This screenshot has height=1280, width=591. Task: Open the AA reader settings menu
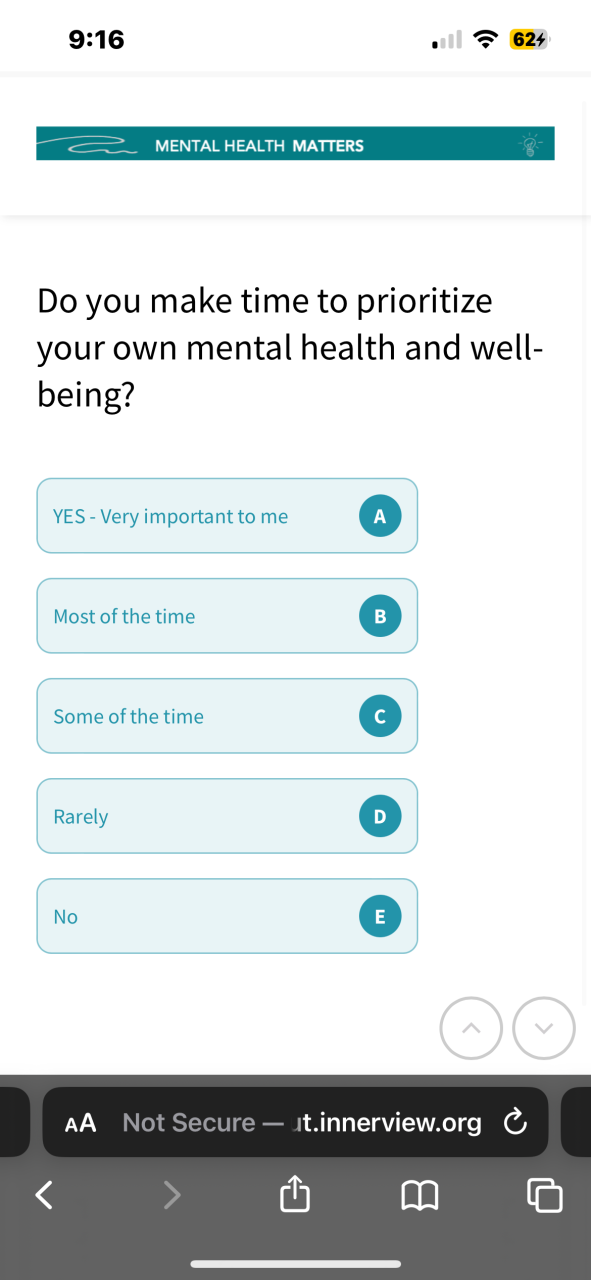[x=80, y=1123]
